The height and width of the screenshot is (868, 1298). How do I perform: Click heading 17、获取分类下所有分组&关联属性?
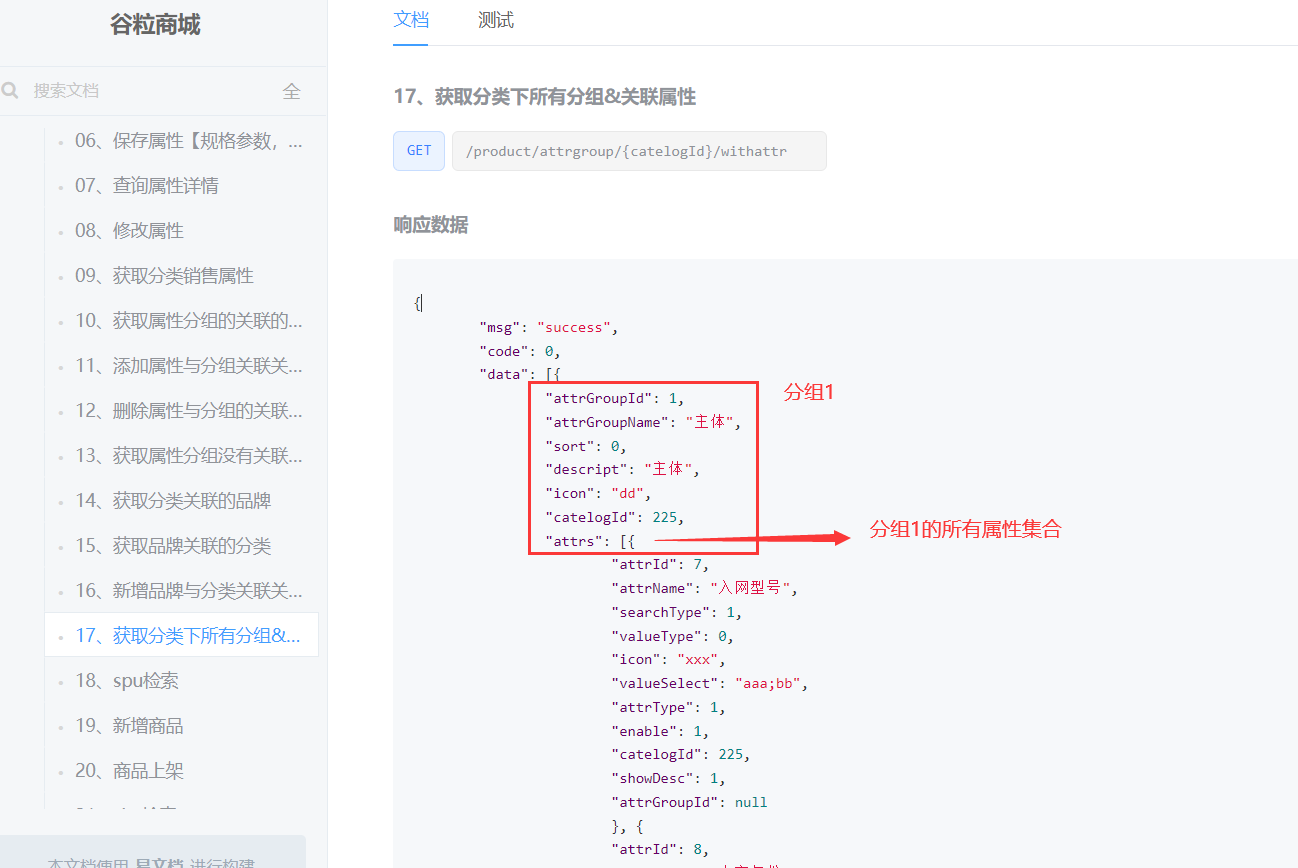(x=545, y=97)
